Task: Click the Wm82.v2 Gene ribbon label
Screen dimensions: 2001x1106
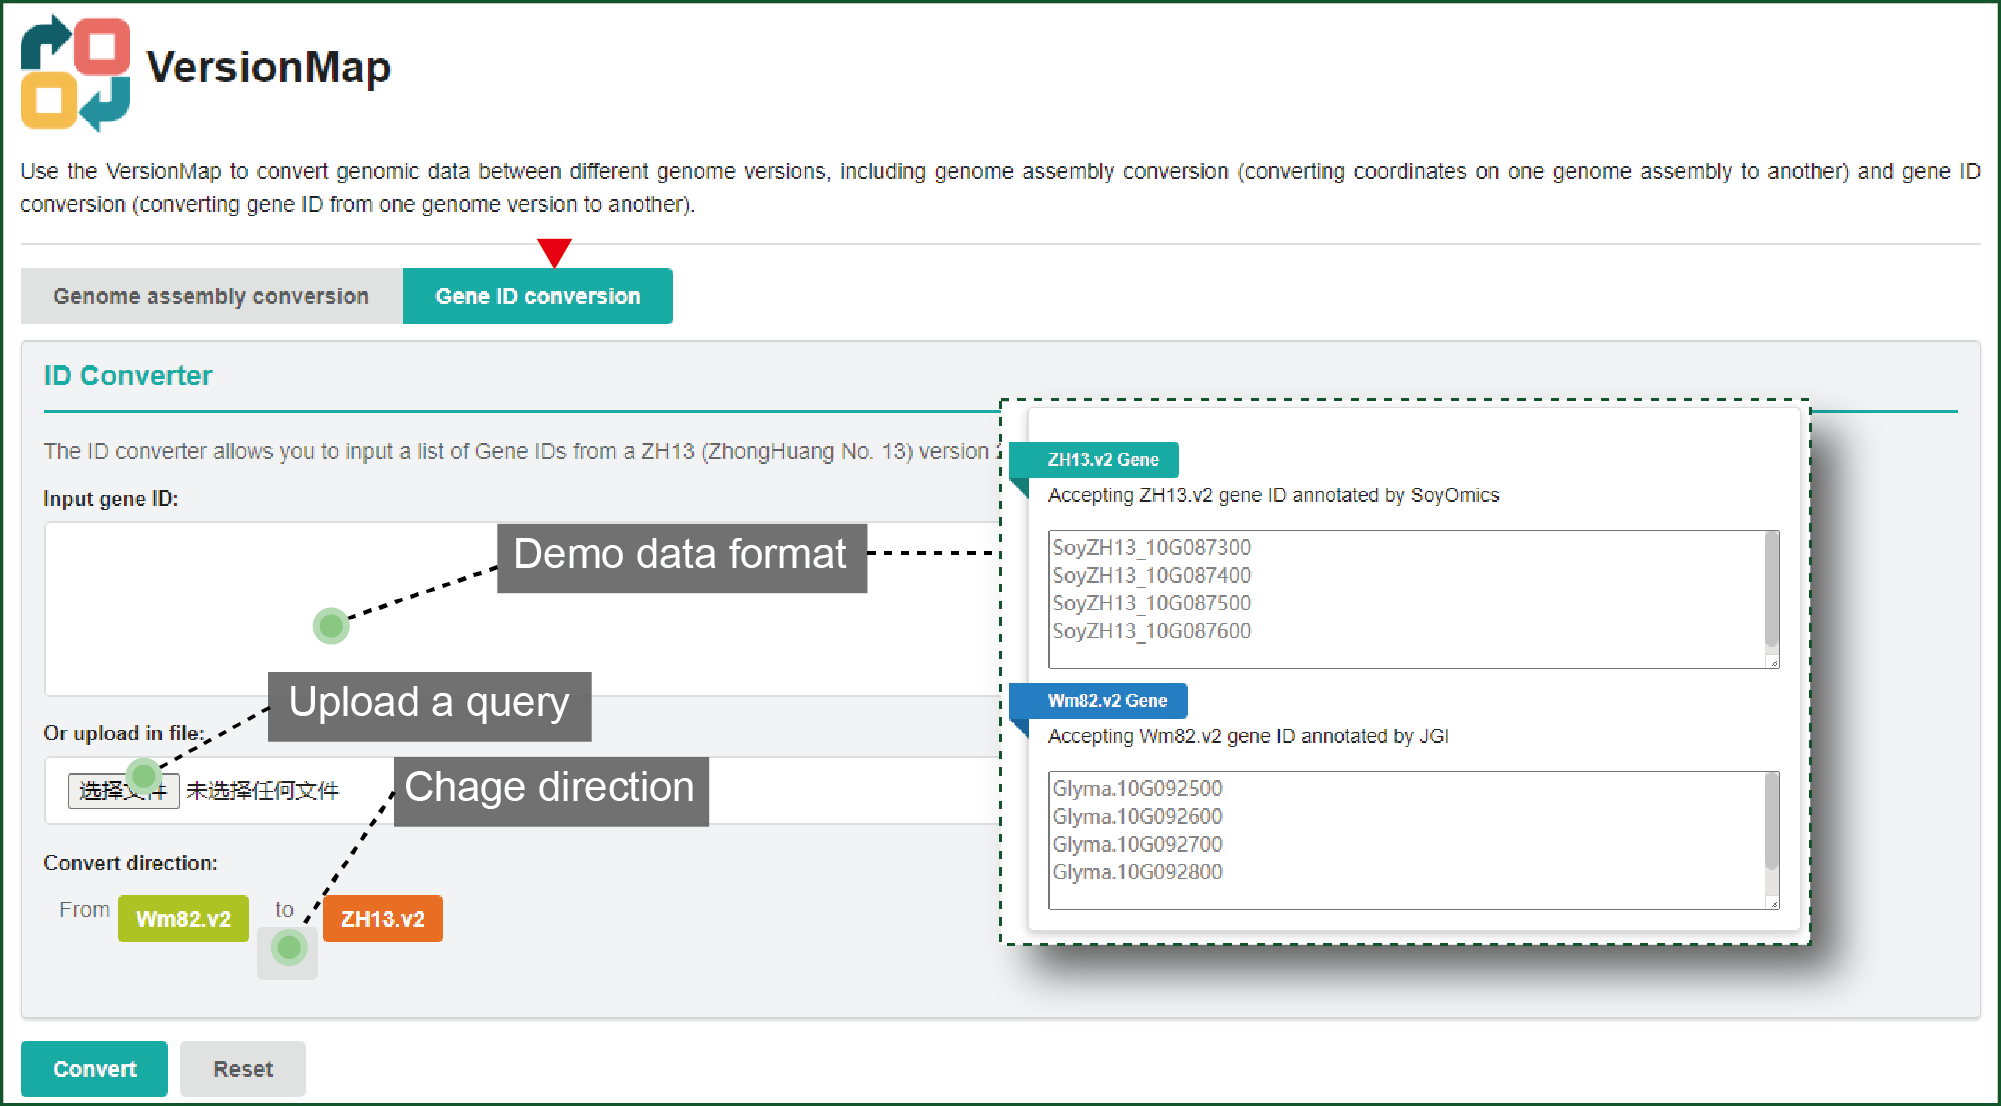Action: click(x=1107, y=701)
